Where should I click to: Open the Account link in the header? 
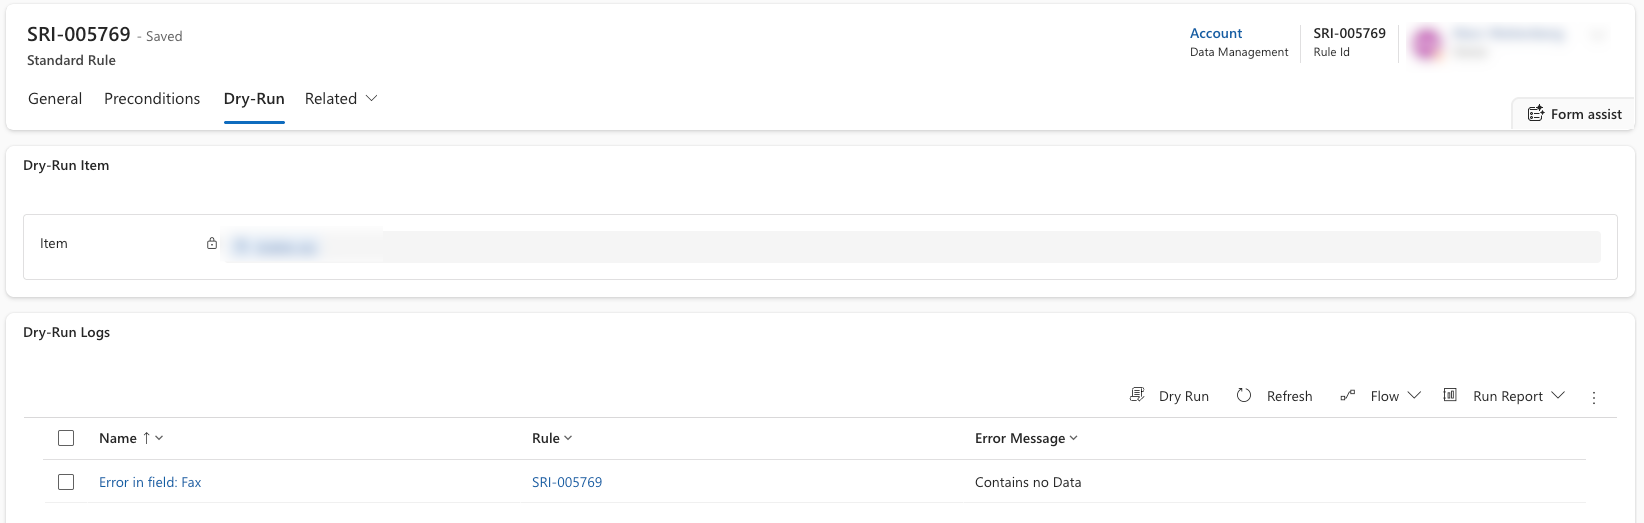tap(1216, 33)
